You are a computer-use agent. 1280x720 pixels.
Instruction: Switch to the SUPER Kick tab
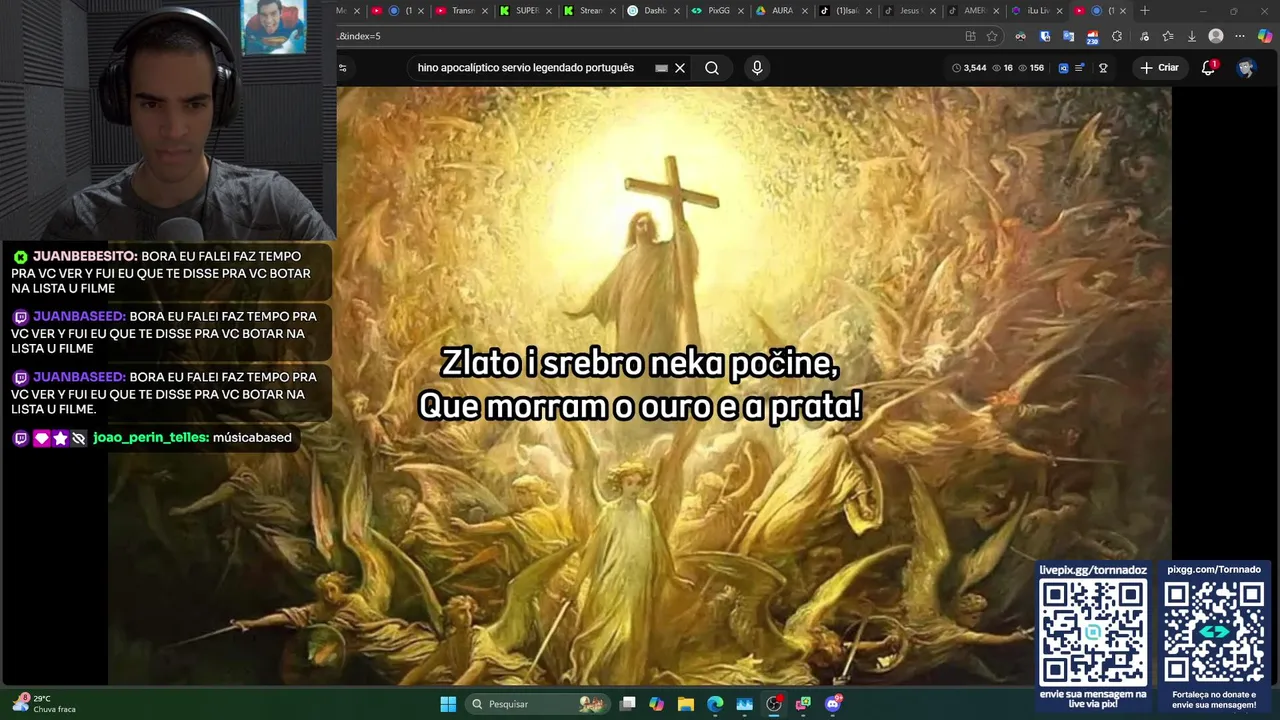[526, 11]
